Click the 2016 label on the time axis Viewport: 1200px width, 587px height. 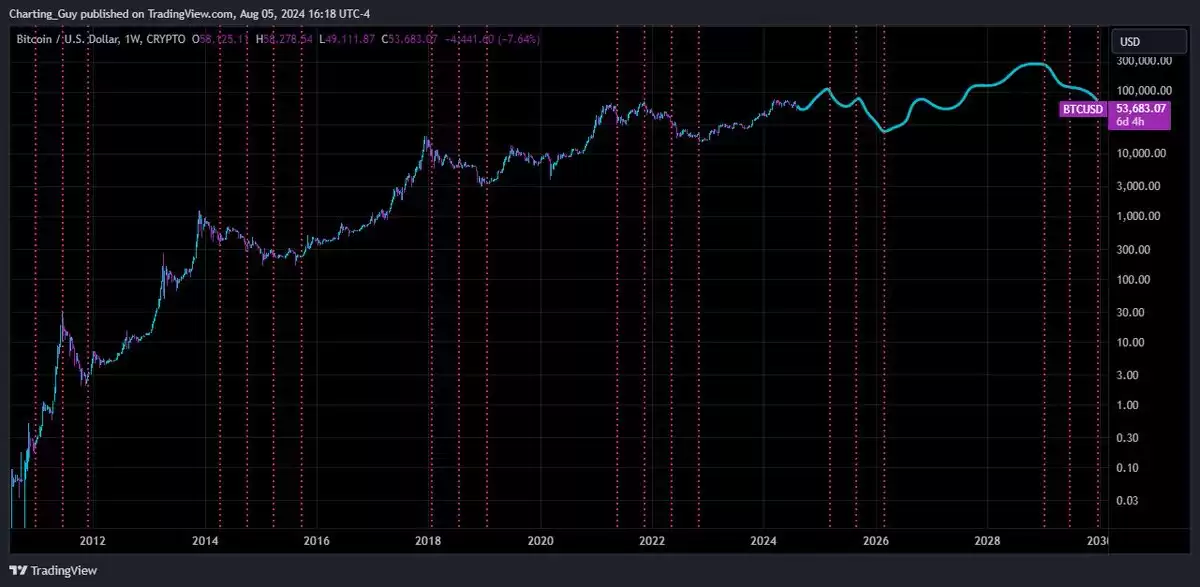tap(316, 541)
